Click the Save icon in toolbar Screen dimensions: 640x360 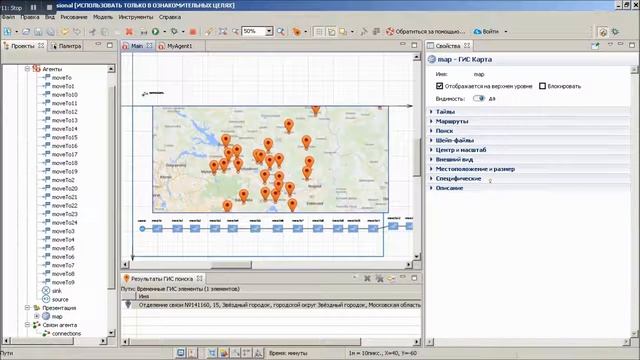click(x=38, y=31)
